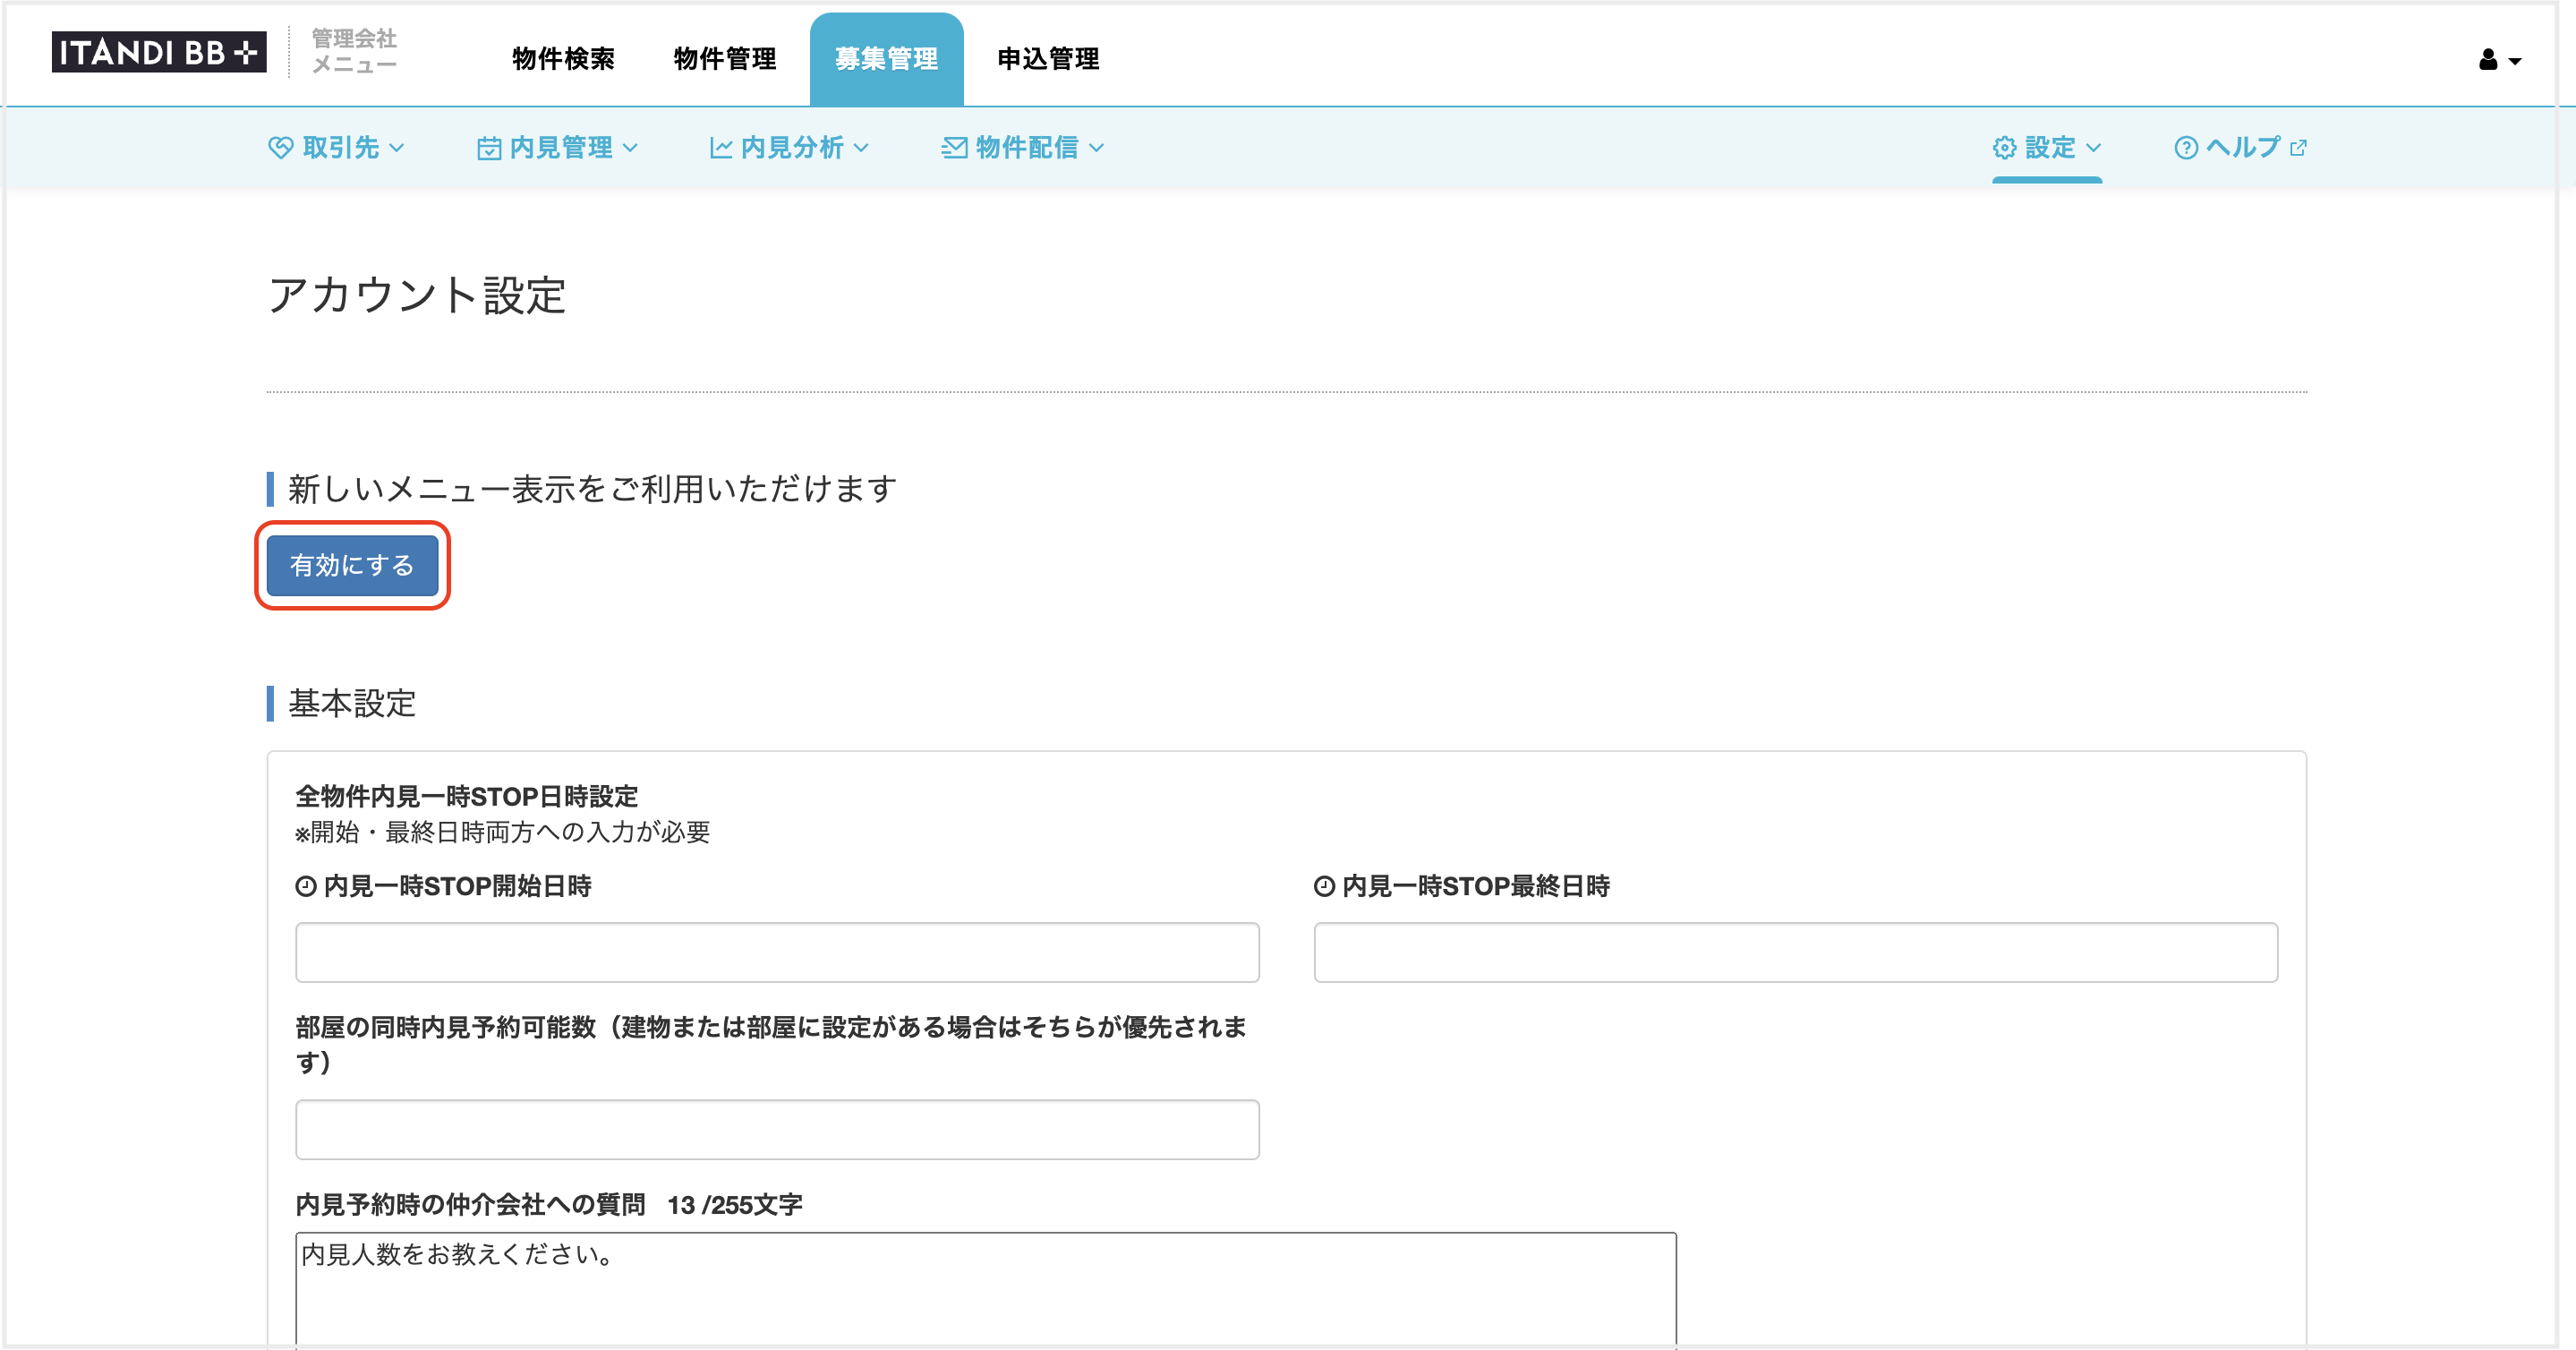Focus the 部屋の同時内見予約可能数 input field

(777, 1130)
